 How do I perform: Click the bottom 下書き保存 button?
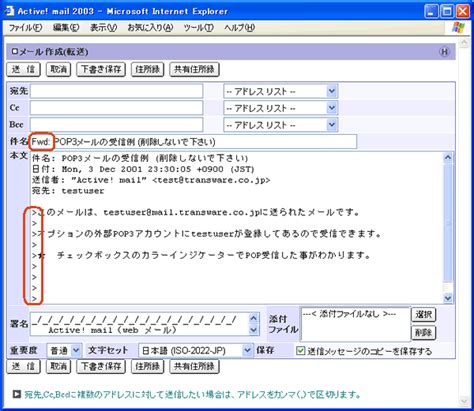101,366
